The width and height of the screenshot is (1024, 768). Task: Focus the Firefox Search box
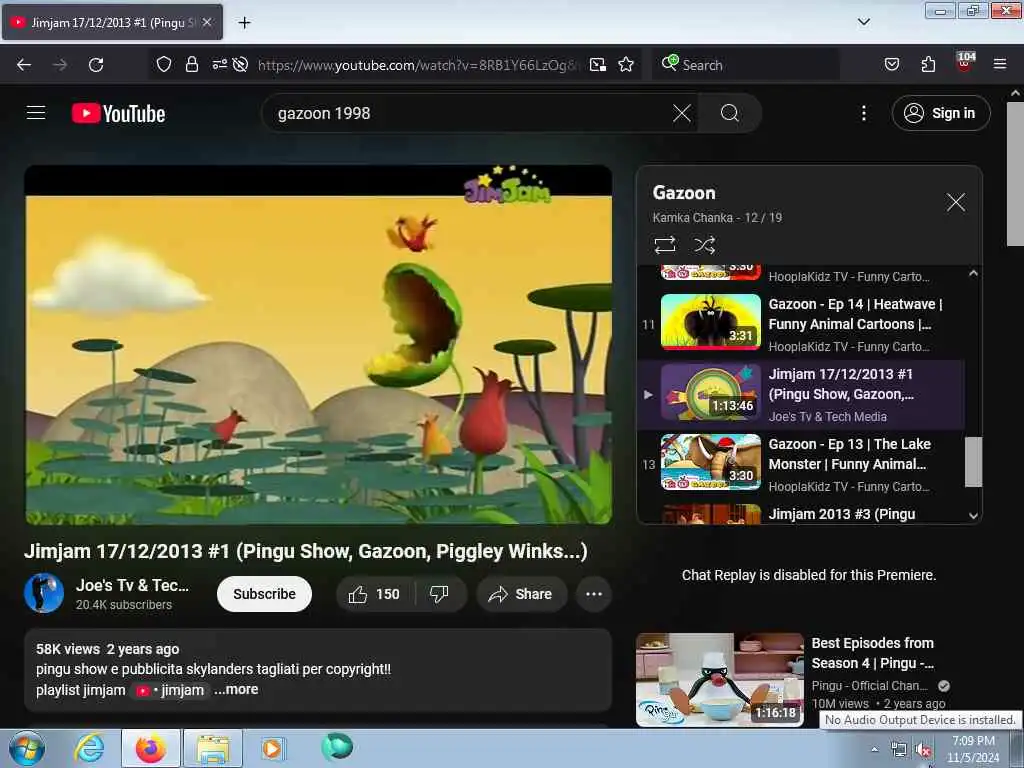pyautogui.click(x=746, y=65)
